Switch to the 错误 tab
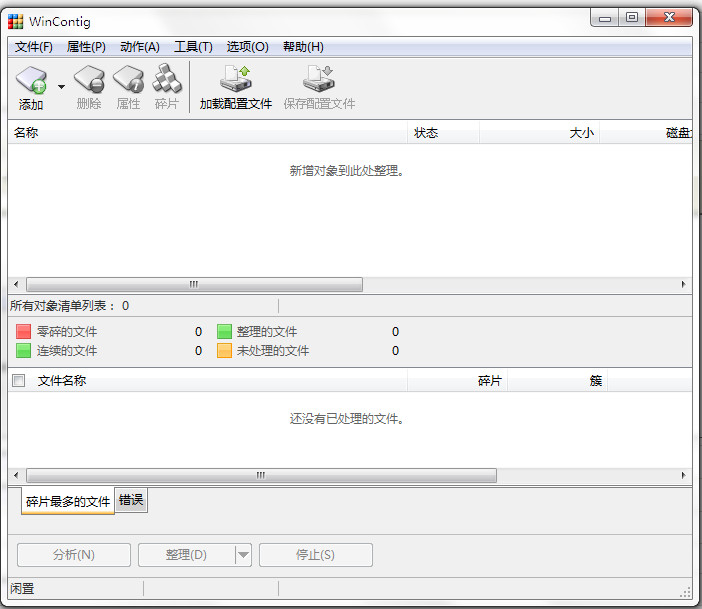The width and height of the screenshot is (702, 609). click(x=131, y=500)
